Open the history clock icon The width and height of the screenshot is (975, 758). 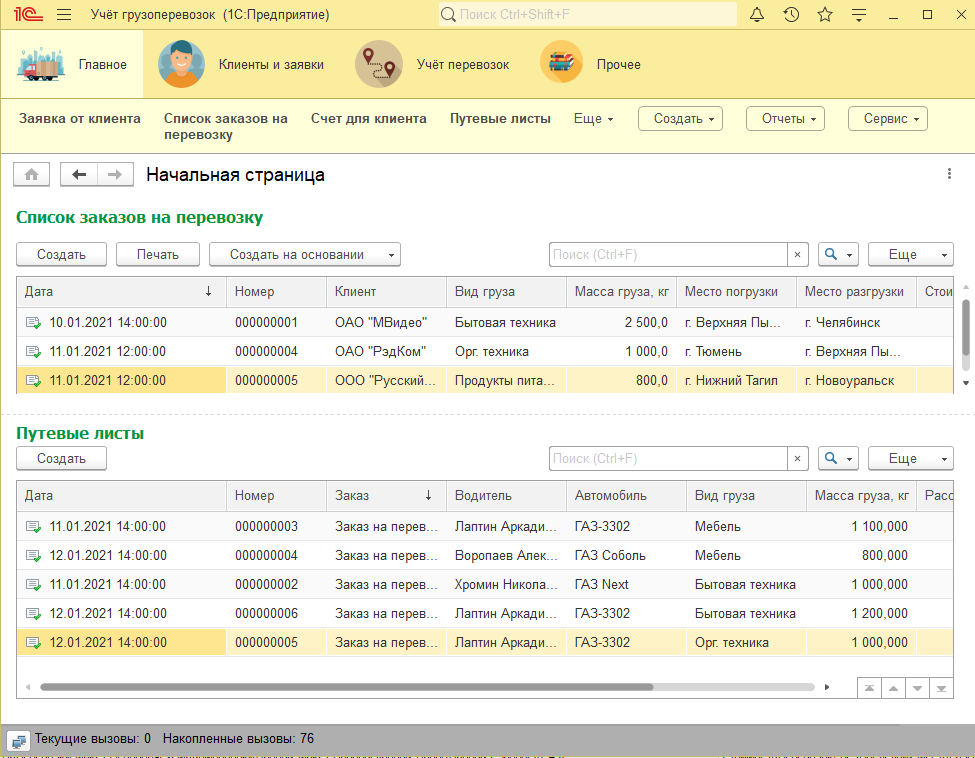tap(791, 14)
